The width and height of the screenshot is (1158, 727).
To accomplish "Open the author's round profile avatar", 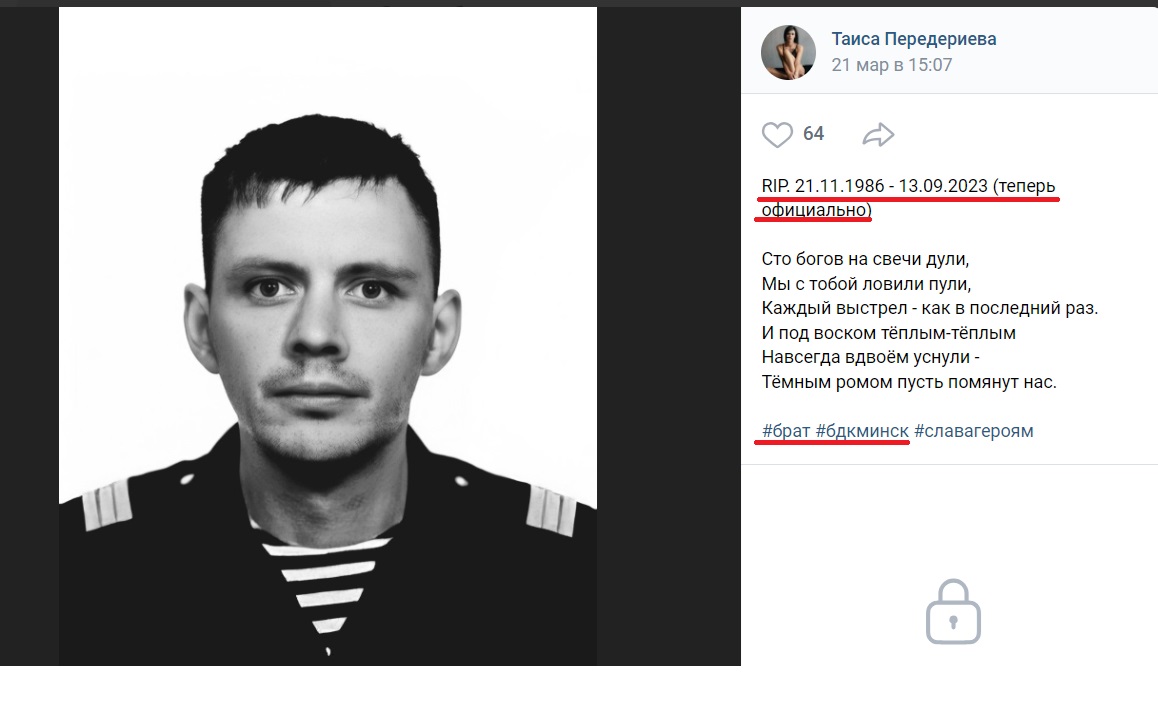I will [x=788, y=53].
